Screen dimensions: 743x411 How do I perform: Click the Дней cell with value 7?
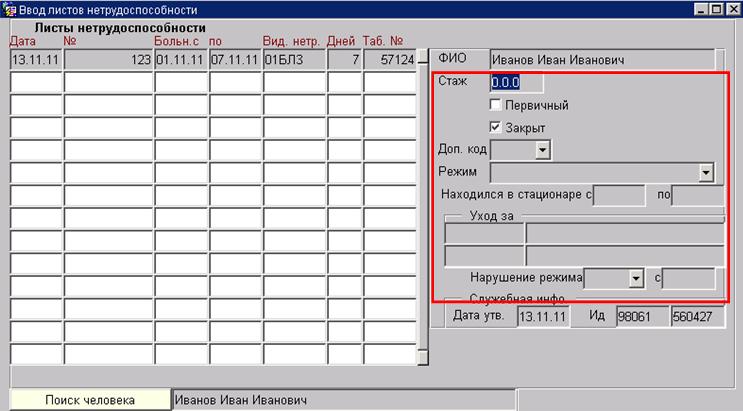click(x=344, y=60)
